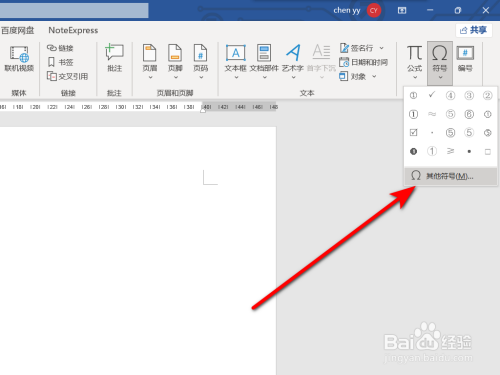Image resolution: width=500 pixels, height=375 pixels.
Task: Click the 链接 hyperlink button
Action: pyautogui.click(x=60, y=48)
